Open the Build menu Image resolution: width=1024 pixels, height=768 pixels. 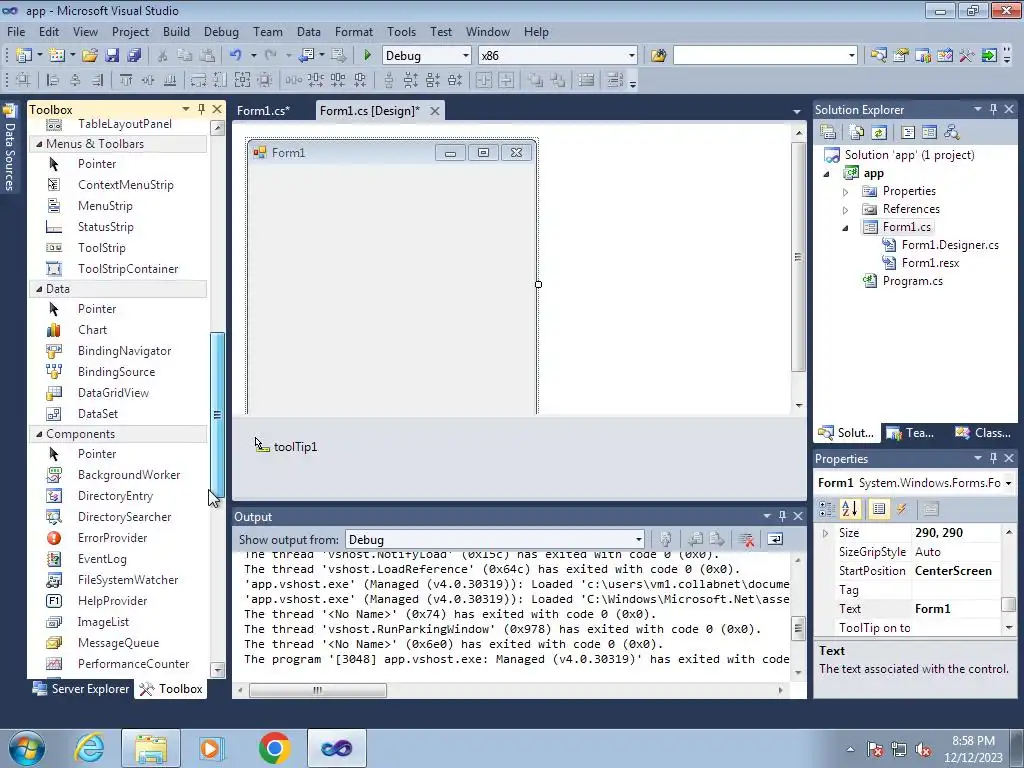[176, 31]
